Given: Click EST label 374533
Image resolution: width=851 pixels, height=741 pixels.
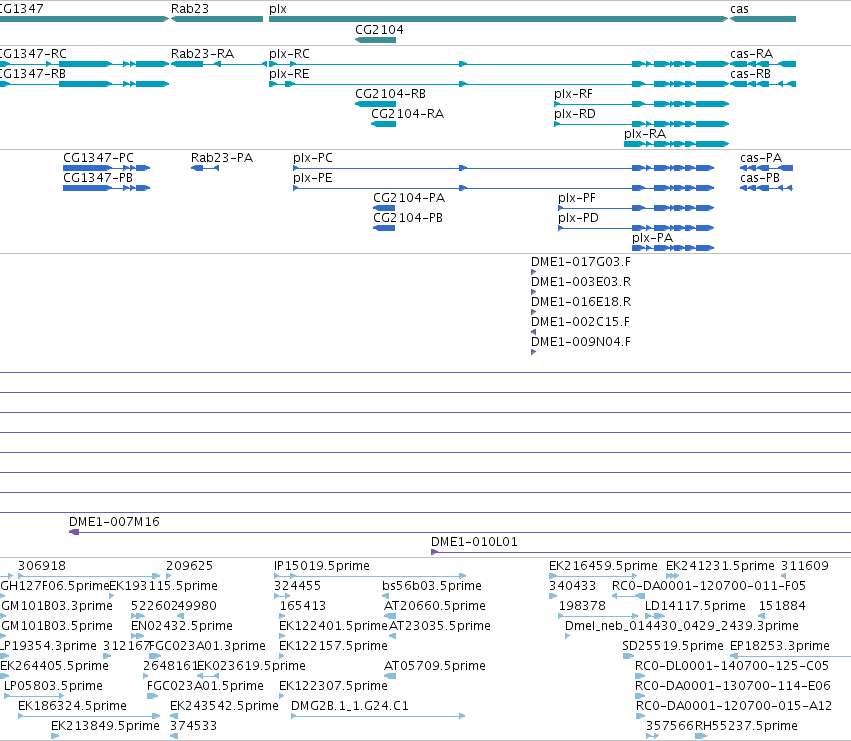Looking at the screenshot, I should 193,727.
